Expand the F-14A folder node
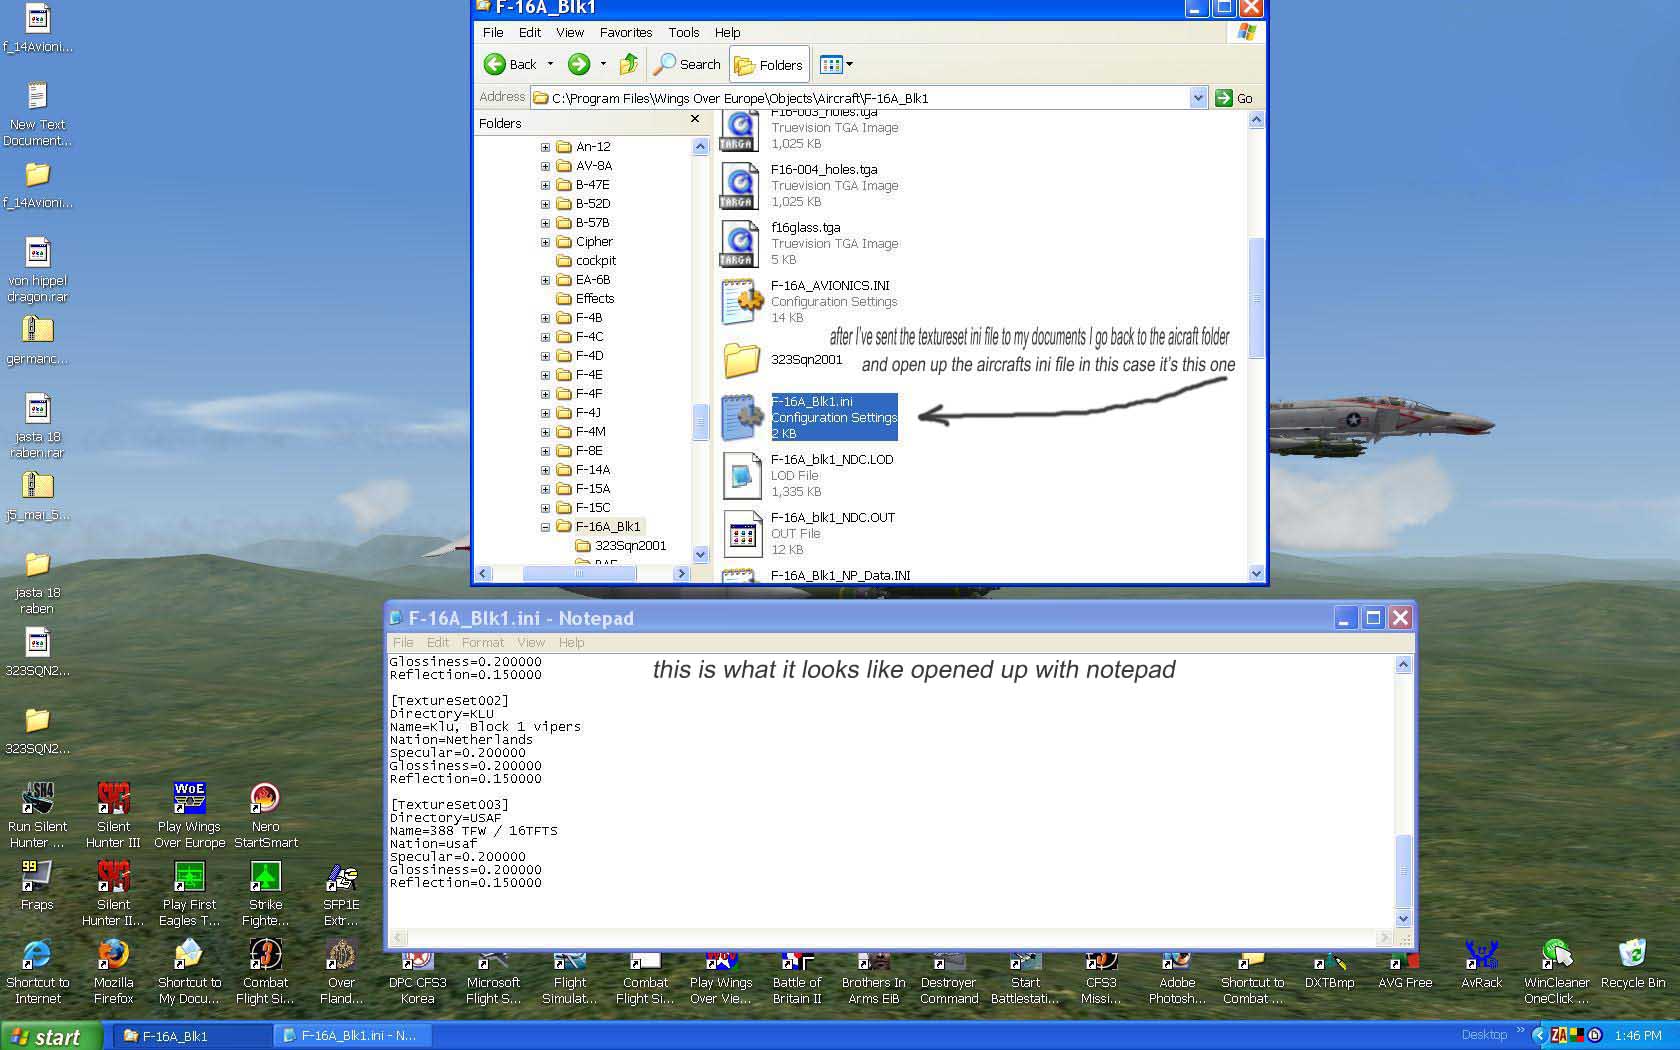The image size is (1680, 1050). tap(545, 470)
